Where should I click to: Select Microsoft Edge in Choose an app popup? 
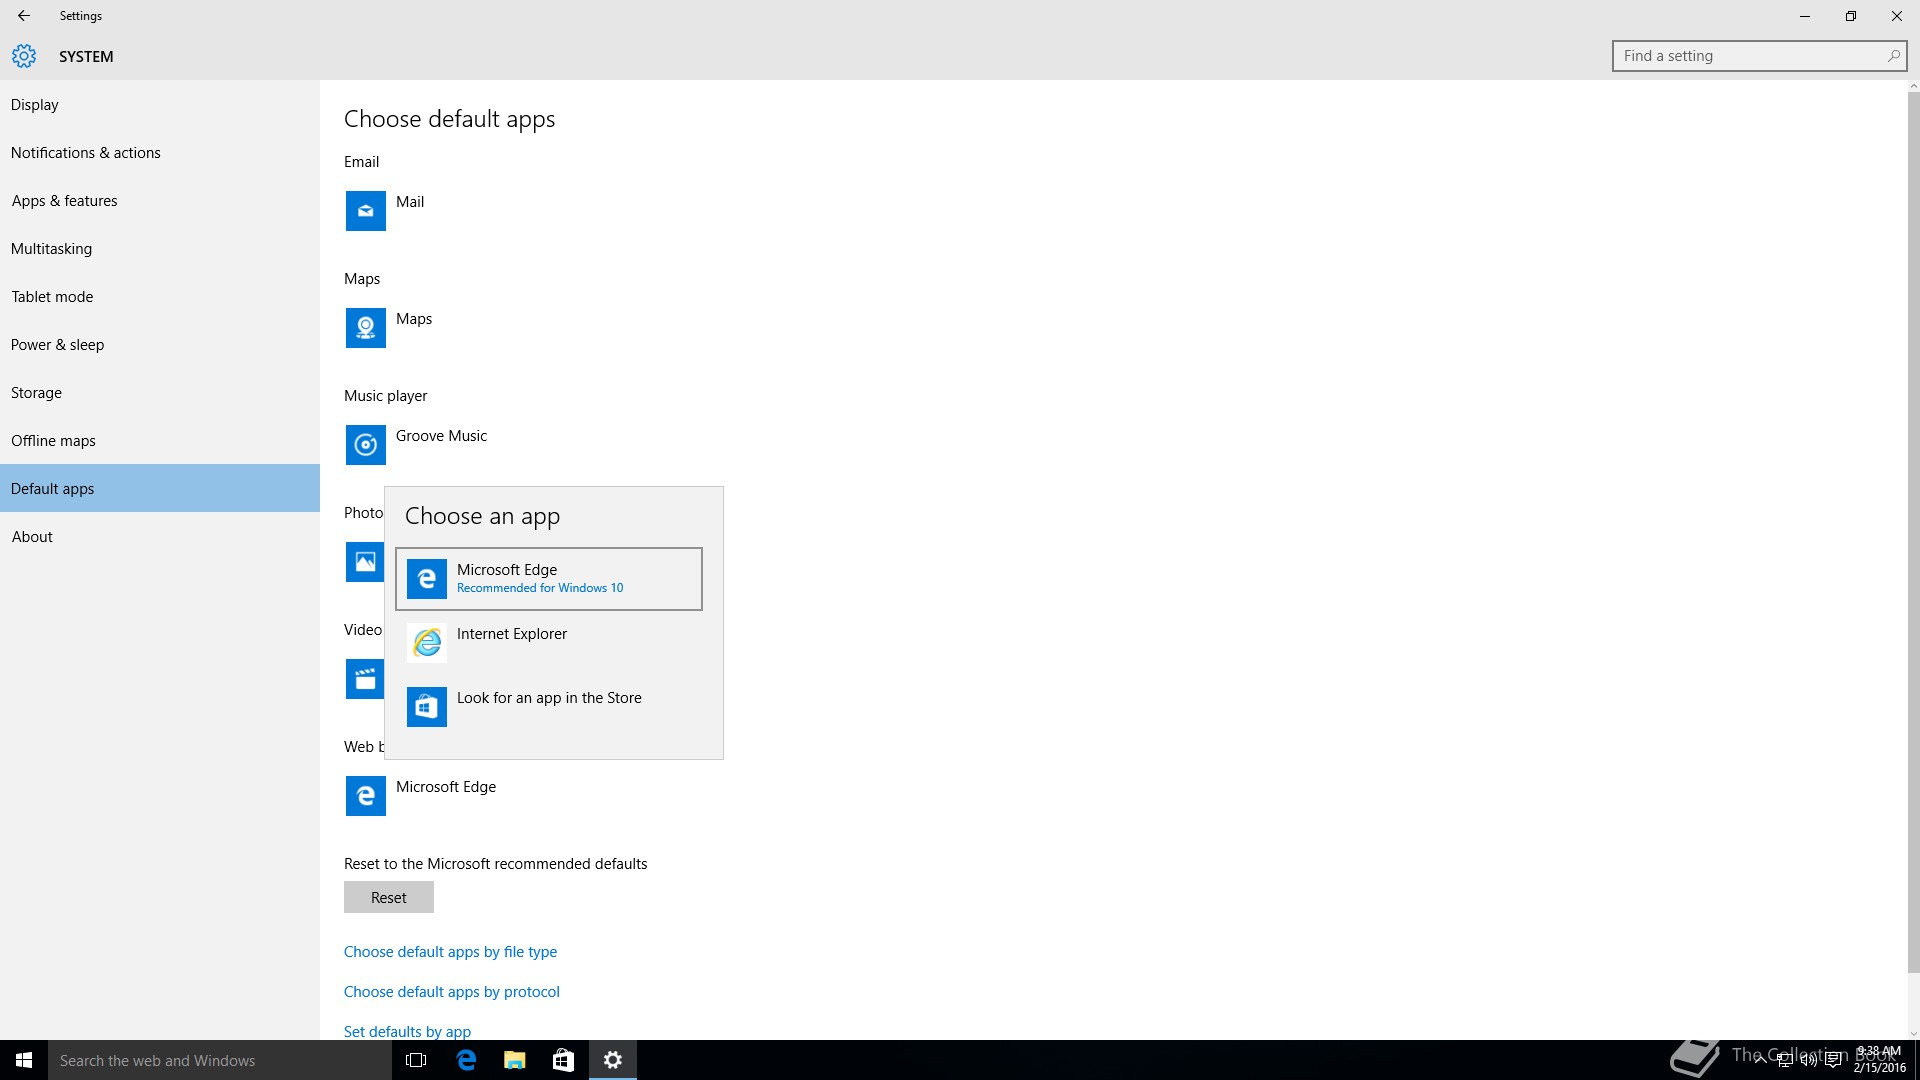[549, 579]
